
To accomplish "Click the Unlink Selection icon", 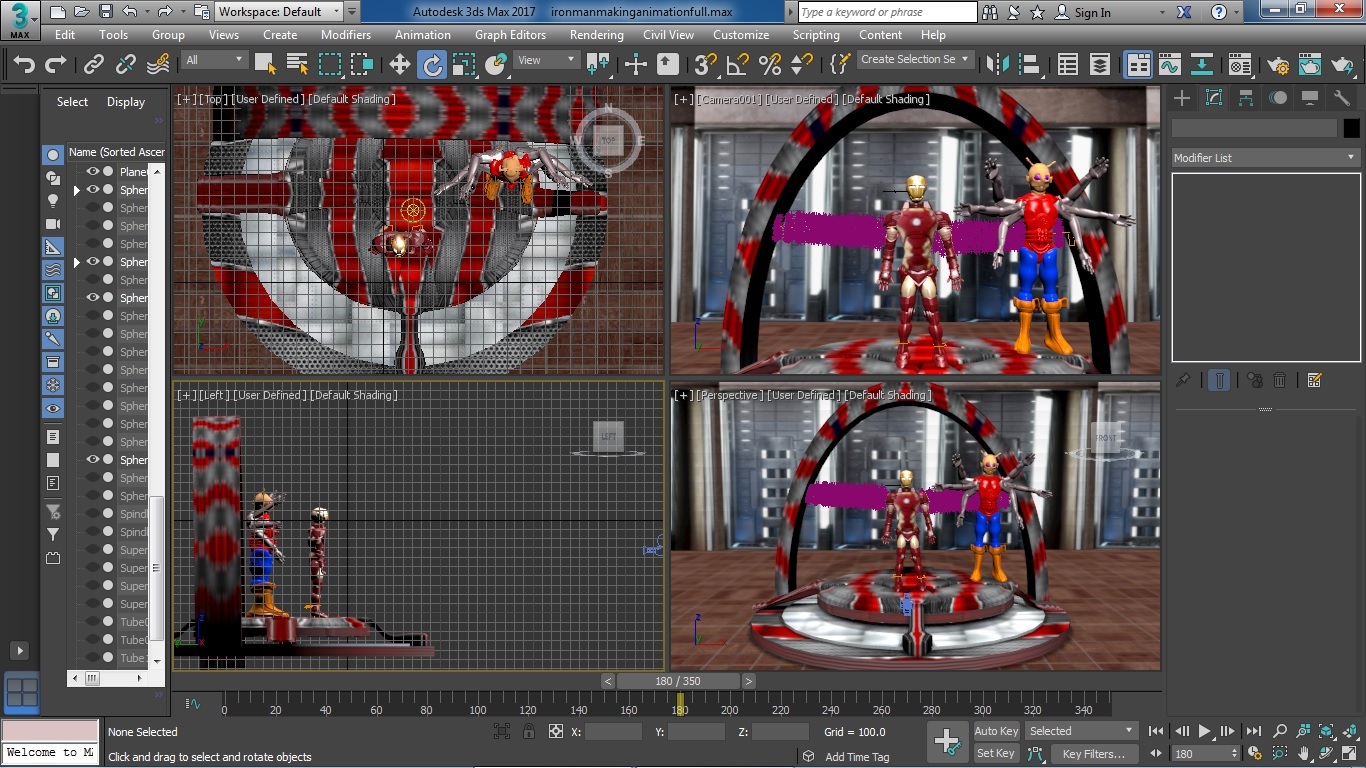I will tap(125, 65).
